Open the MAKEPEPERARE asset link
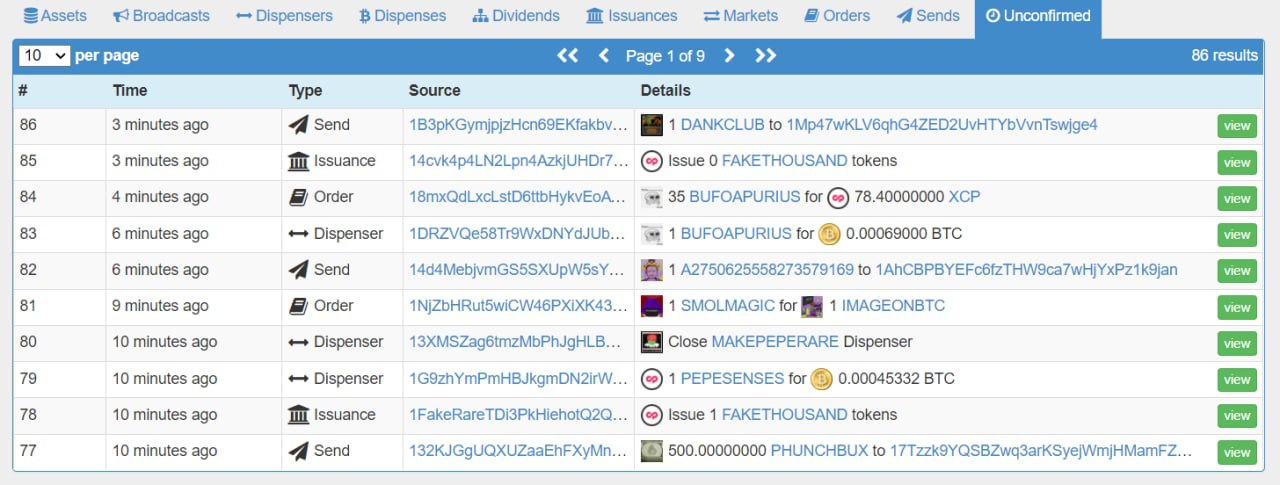Viewport: 1280px width, 485px height. (x=775, y=342)
